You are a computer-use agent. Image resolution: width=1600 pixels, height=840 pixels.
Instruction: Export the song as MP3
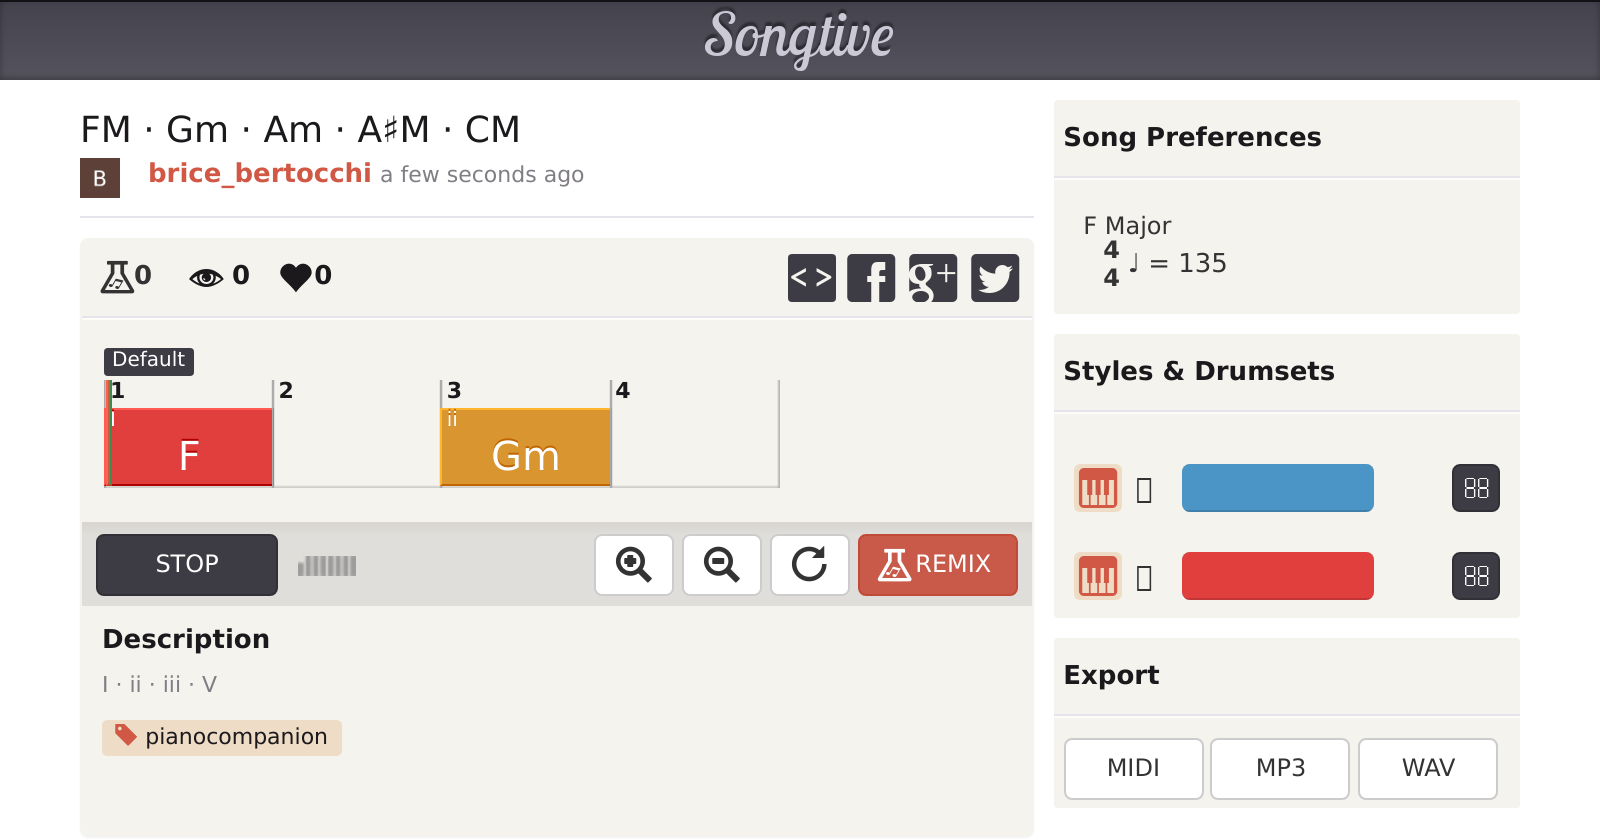click(x=1280, y=768)
